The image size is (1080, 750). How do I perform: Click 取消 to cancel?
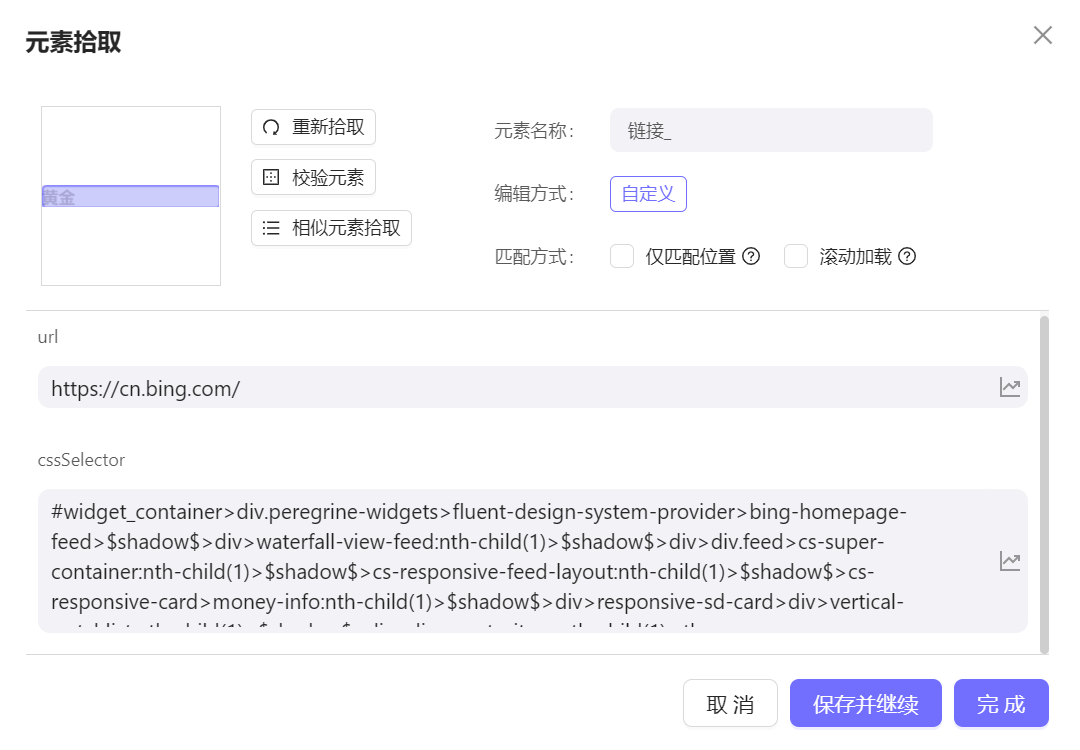tap(730, 704)
